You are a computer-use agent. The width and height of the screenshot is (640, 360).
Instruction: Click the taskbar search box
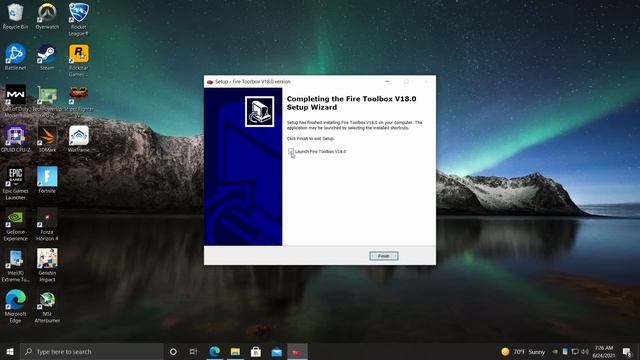click(x=91, y=351)
